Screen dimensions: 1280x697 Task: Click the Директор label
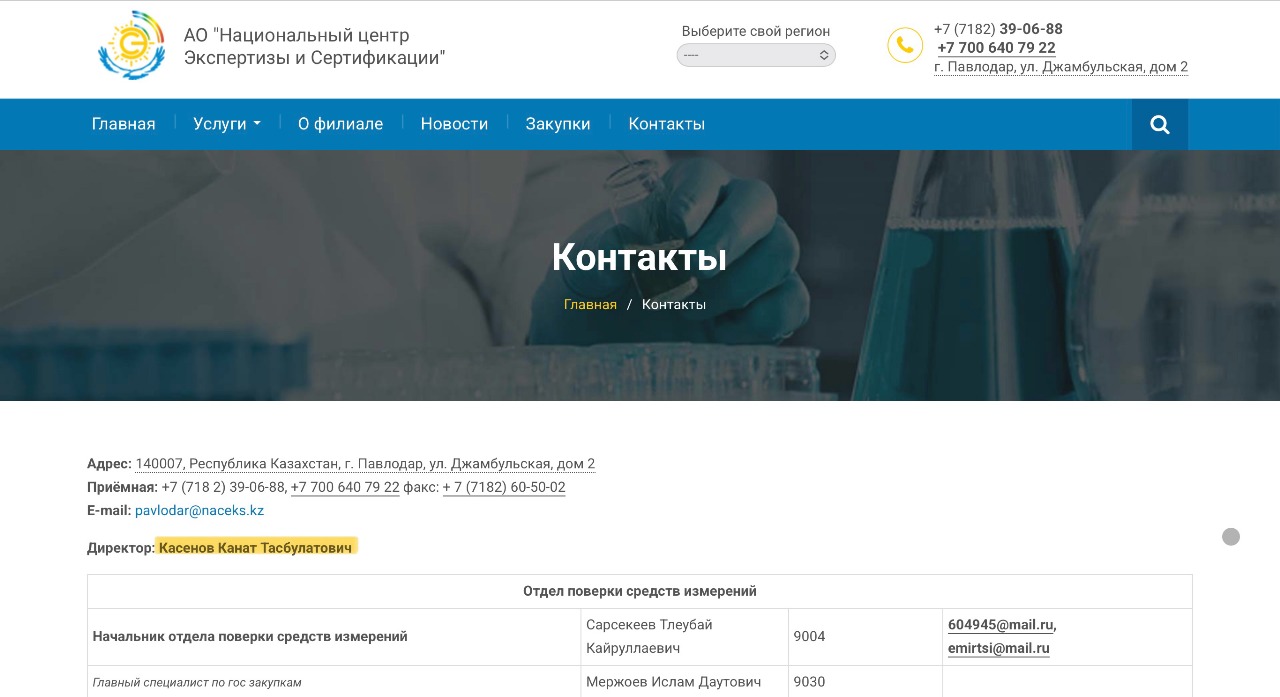click(x=121, y=547)
